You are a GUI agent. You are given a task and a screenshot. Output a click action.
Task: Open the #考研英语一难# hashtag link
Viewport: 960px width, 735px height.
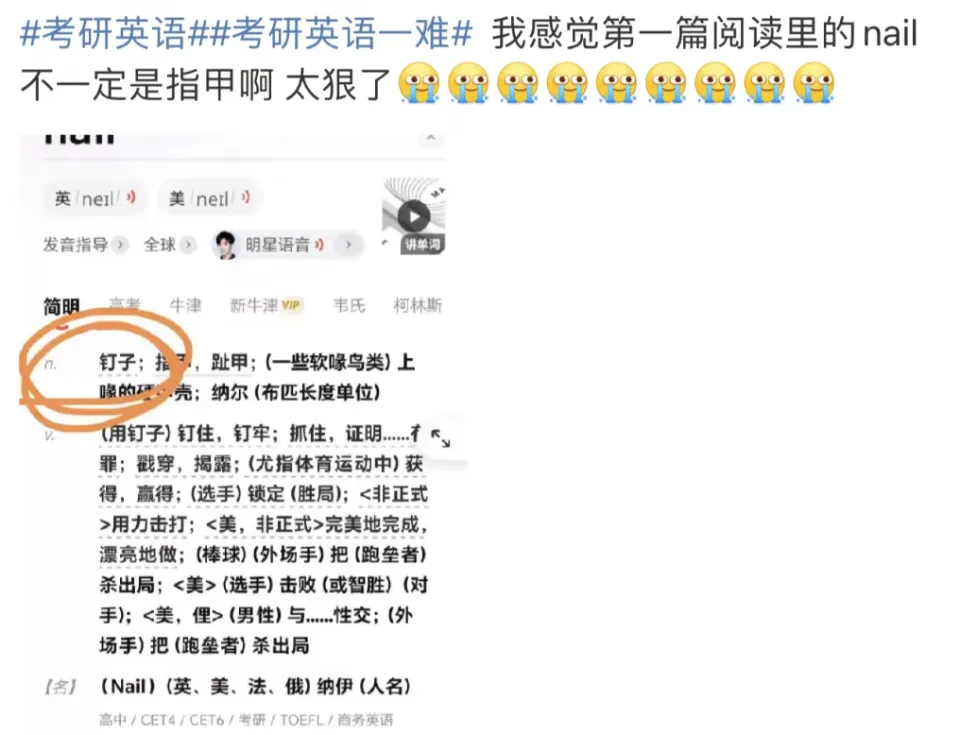[341, 32]
